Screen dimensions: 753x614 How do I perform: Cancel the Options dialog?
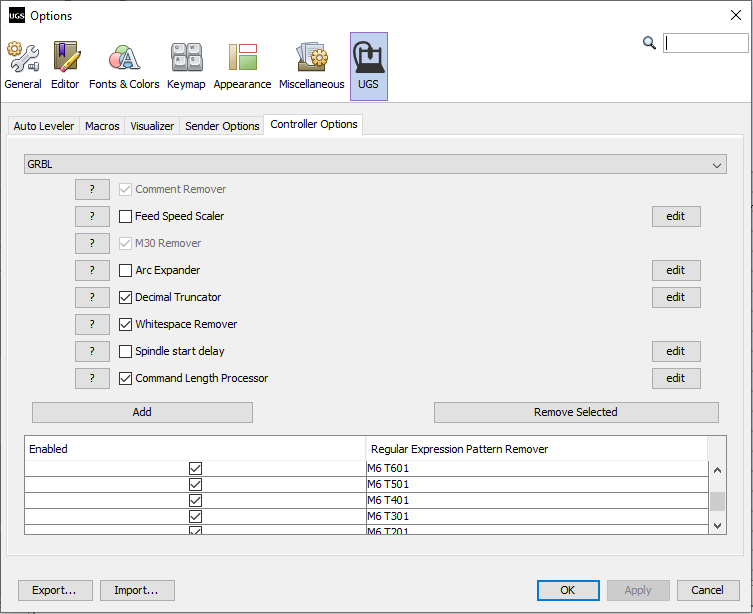point(708,590)
